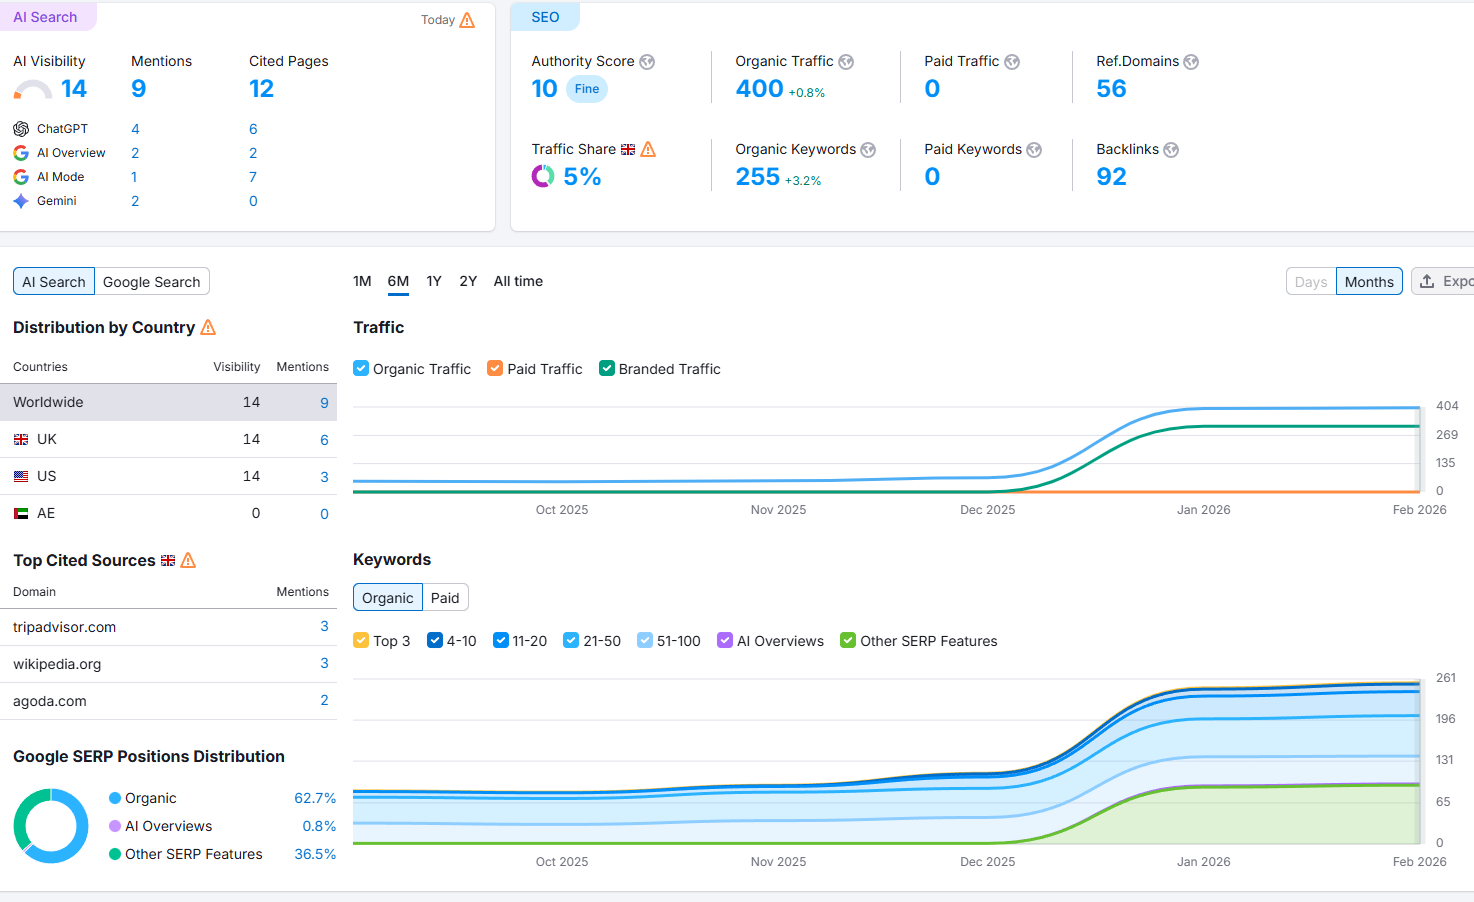This screenshot has width=1474, height=902.
Task: Open the warning icon beside Distribution by Country
Action: point(208,327)
